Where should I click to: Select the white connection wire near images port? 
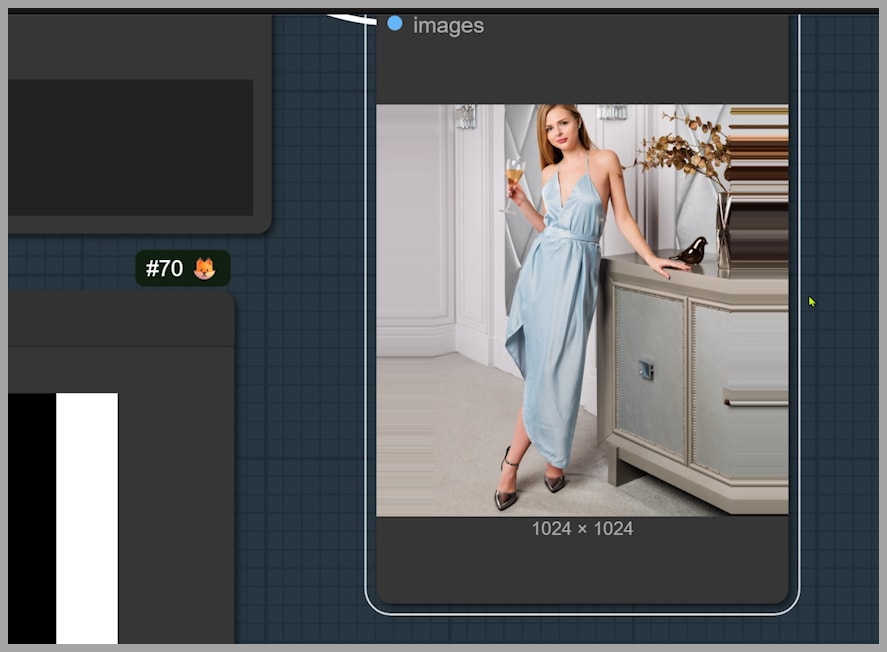[350, 18]
